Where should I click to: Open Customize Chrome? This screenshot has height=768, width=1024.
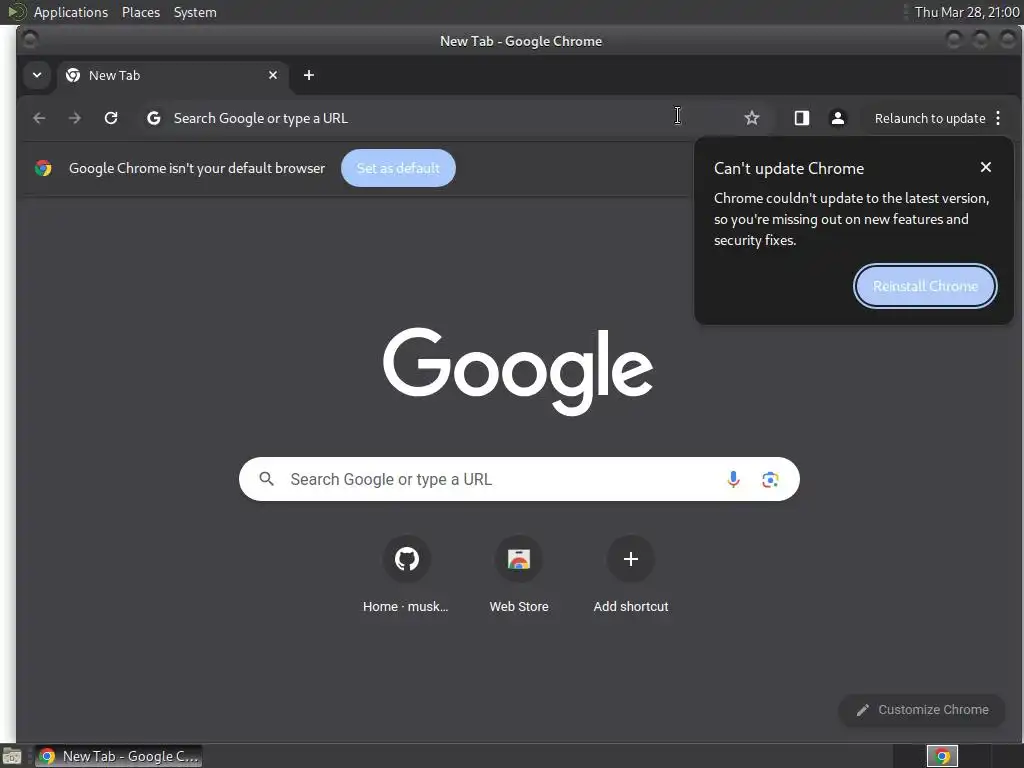coord(922,709)
